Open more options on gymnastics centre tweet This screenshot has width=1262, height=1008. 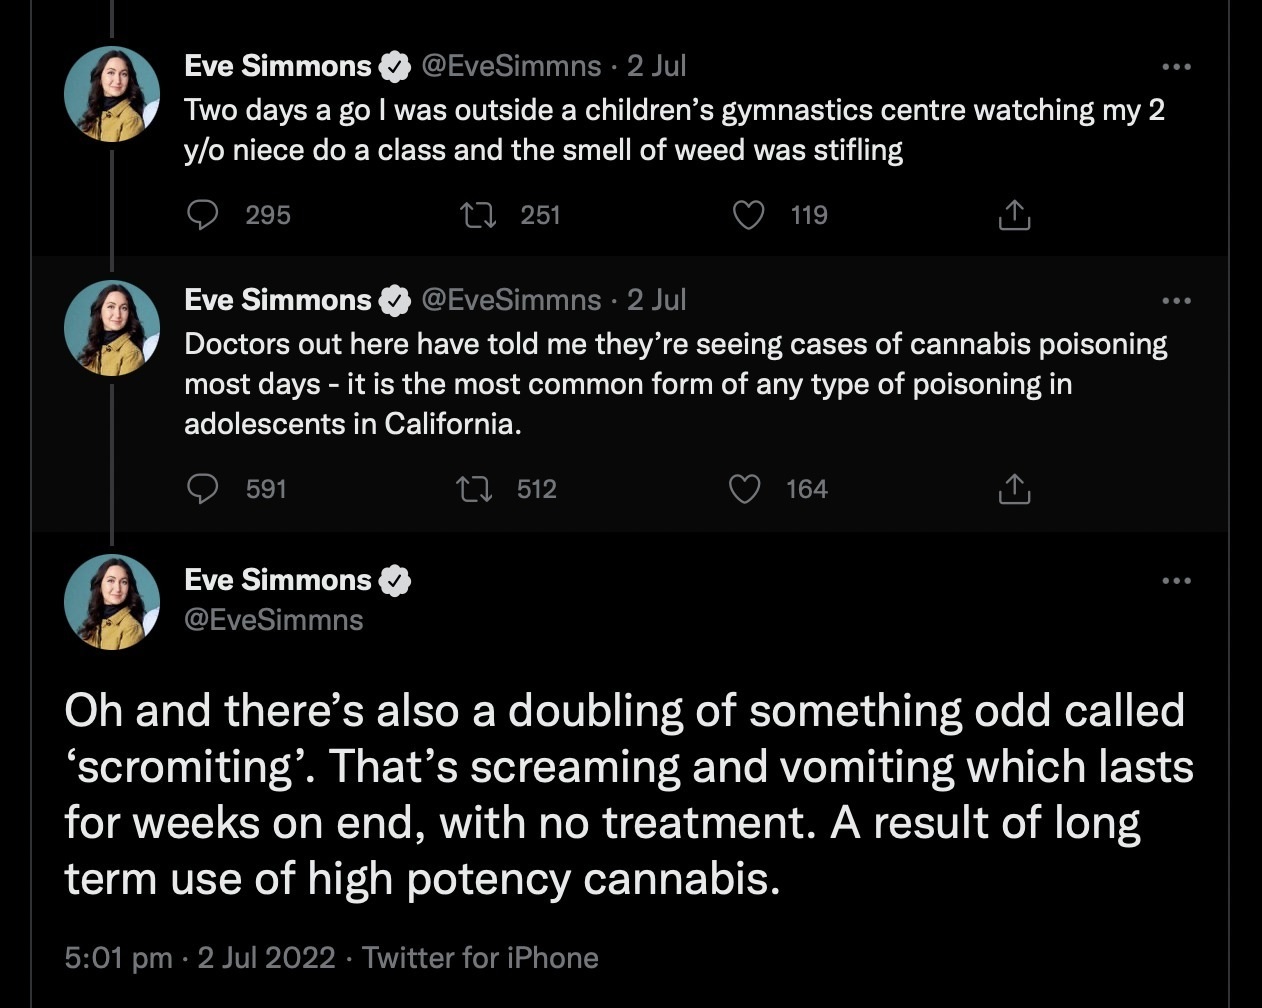click(x=1176, y=67)
